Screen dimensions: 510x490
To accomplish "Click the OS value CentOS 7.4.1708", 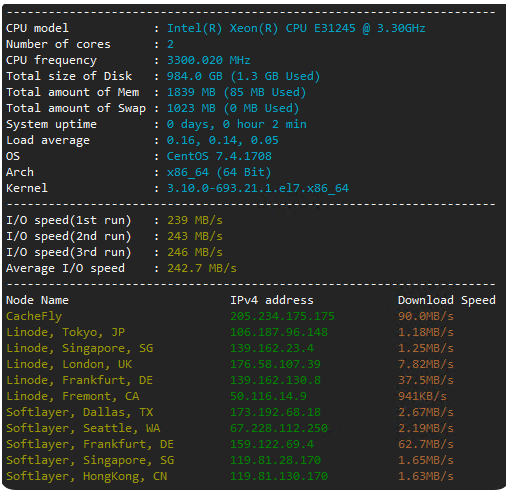I will [x=219, y=156].
